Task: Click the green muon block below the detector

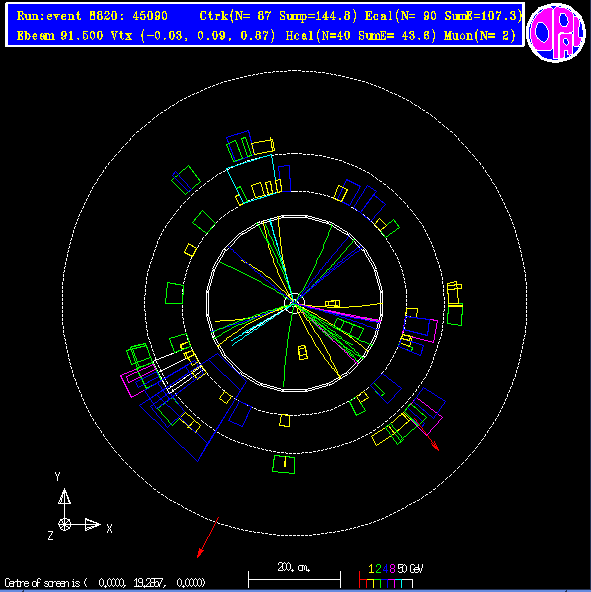Action: click(x=284, y=464)
